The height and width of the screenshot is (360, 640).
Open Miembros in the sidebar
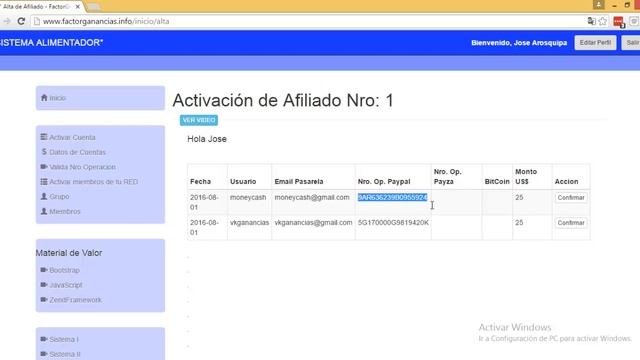point(65,211)
